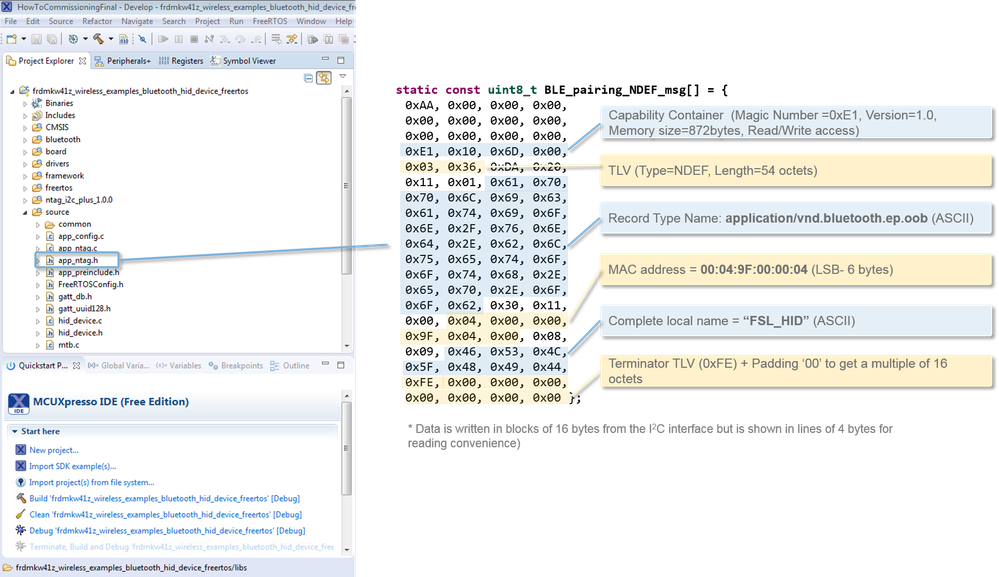Viewport: 999px width, 577px height.
Task: Open Project Explorer view menu triangle
Action: point(343,77)
